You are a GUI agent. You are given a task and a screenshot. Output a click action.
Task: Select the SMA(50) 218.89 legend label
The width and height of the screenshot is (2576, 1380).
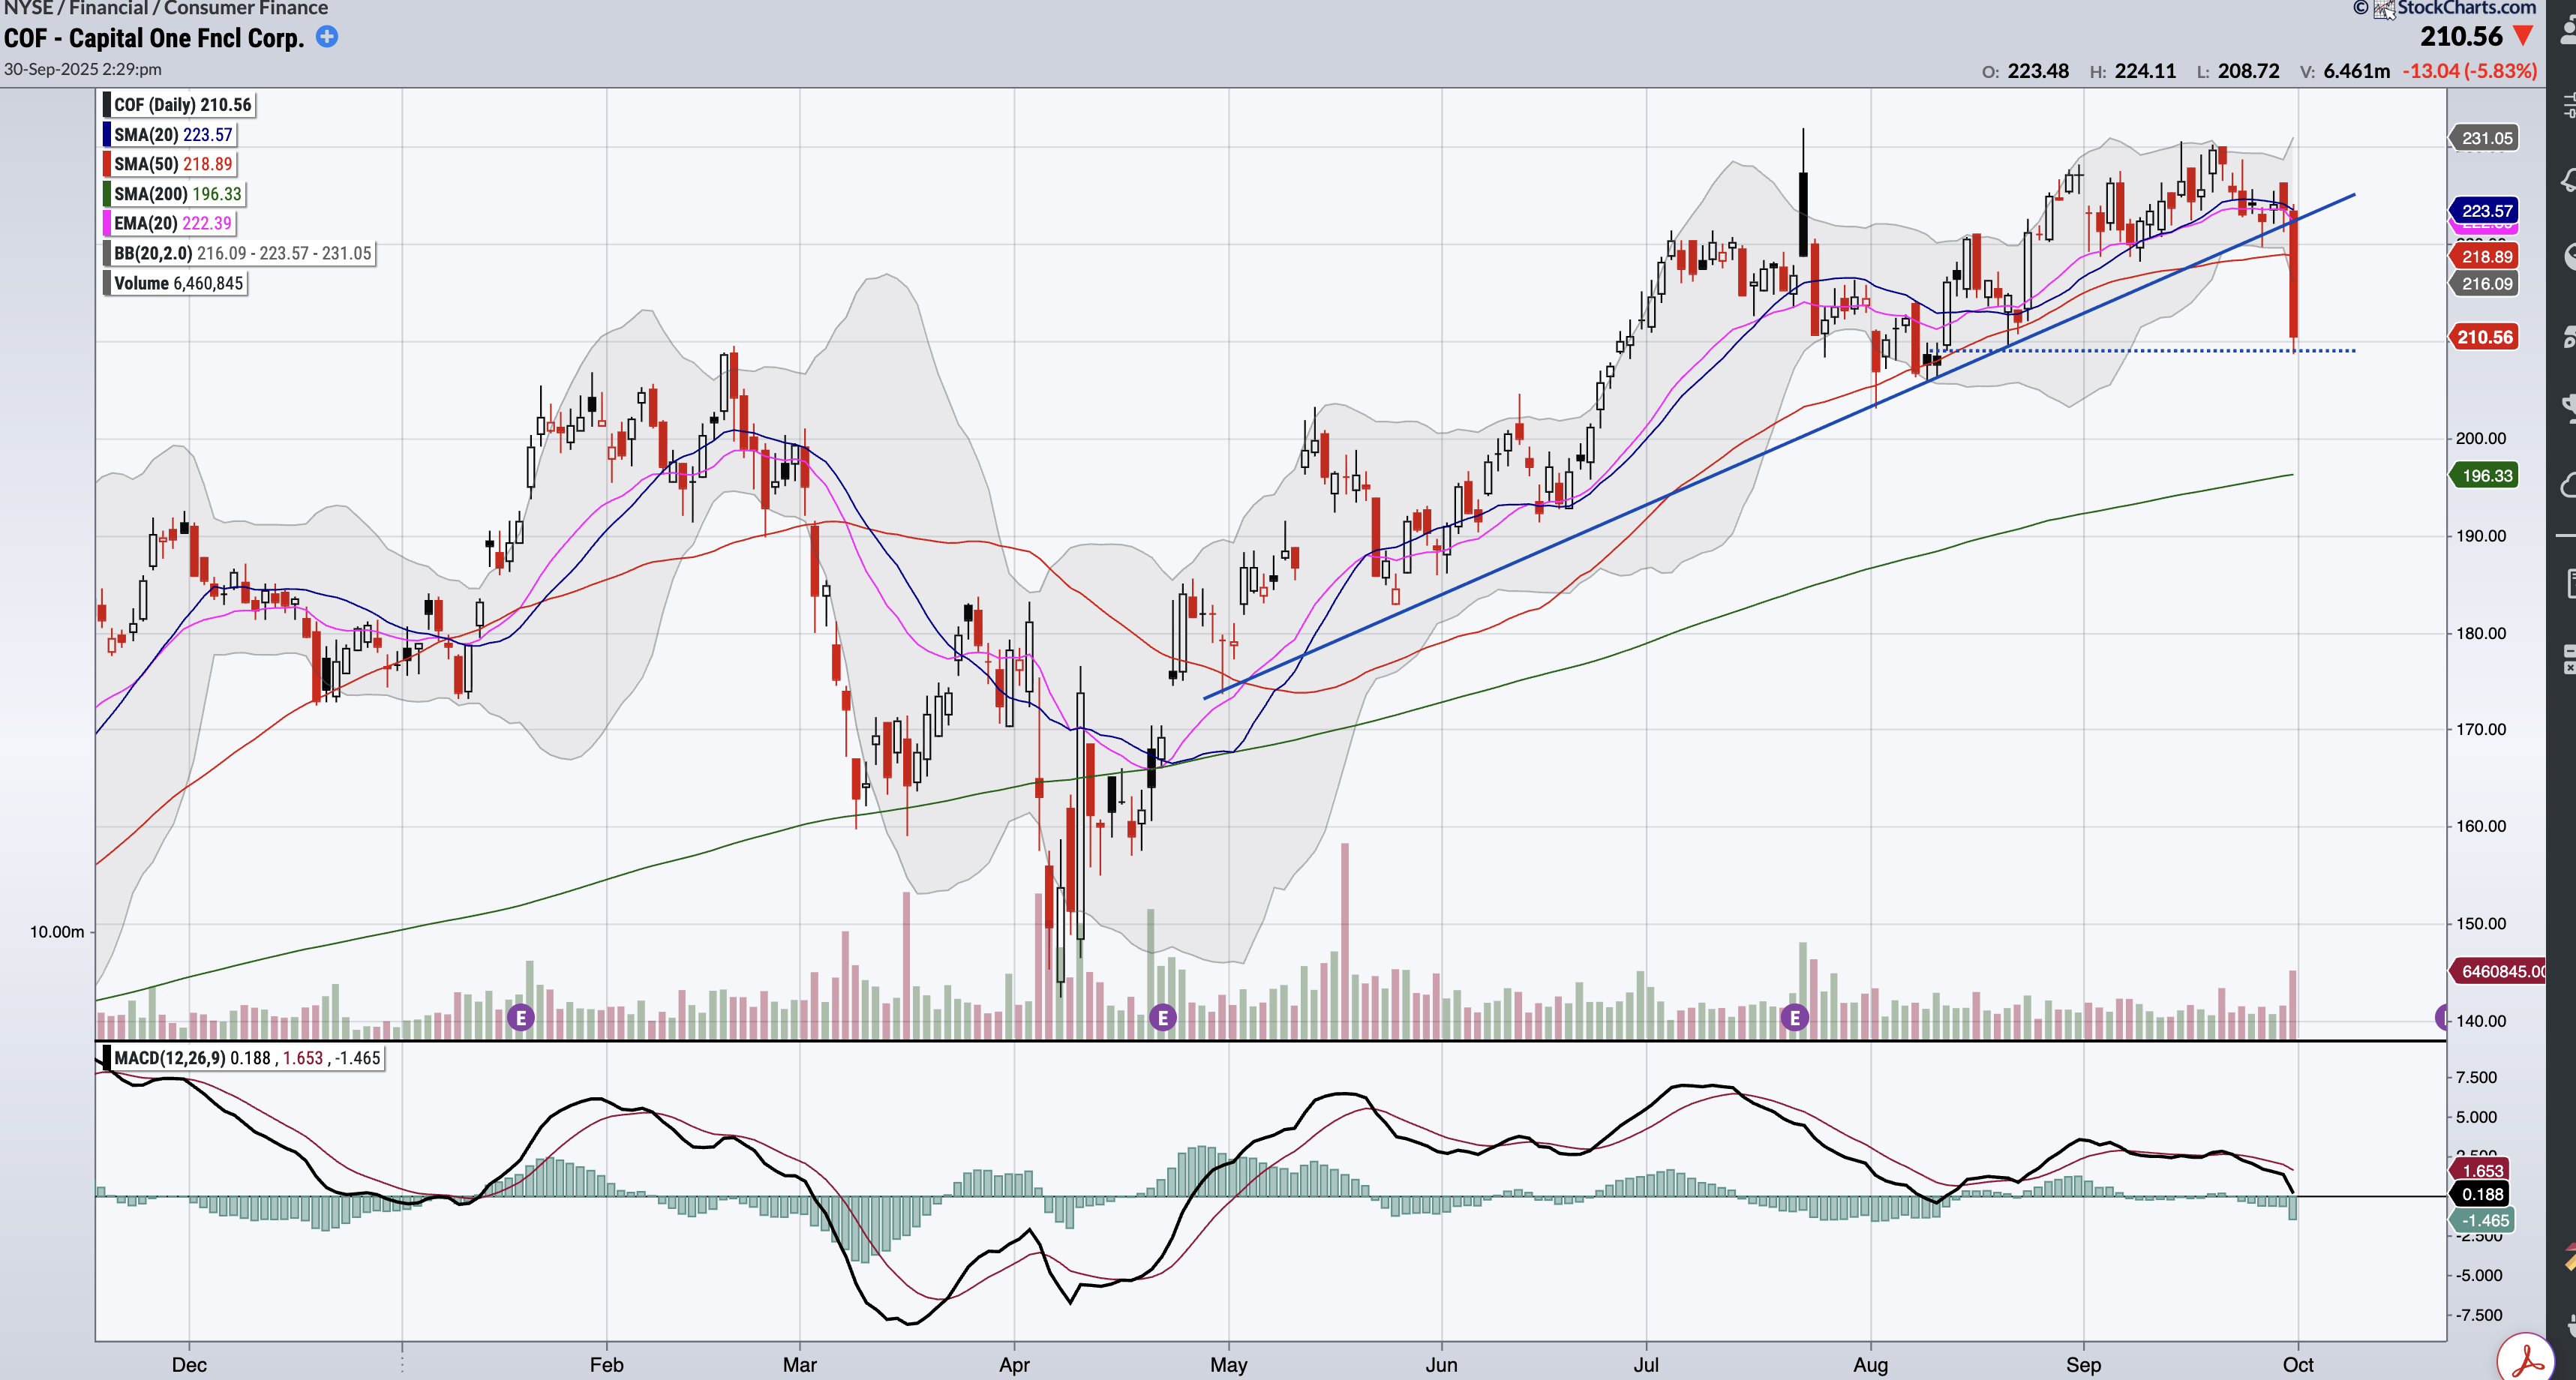[x=173, y=164]
